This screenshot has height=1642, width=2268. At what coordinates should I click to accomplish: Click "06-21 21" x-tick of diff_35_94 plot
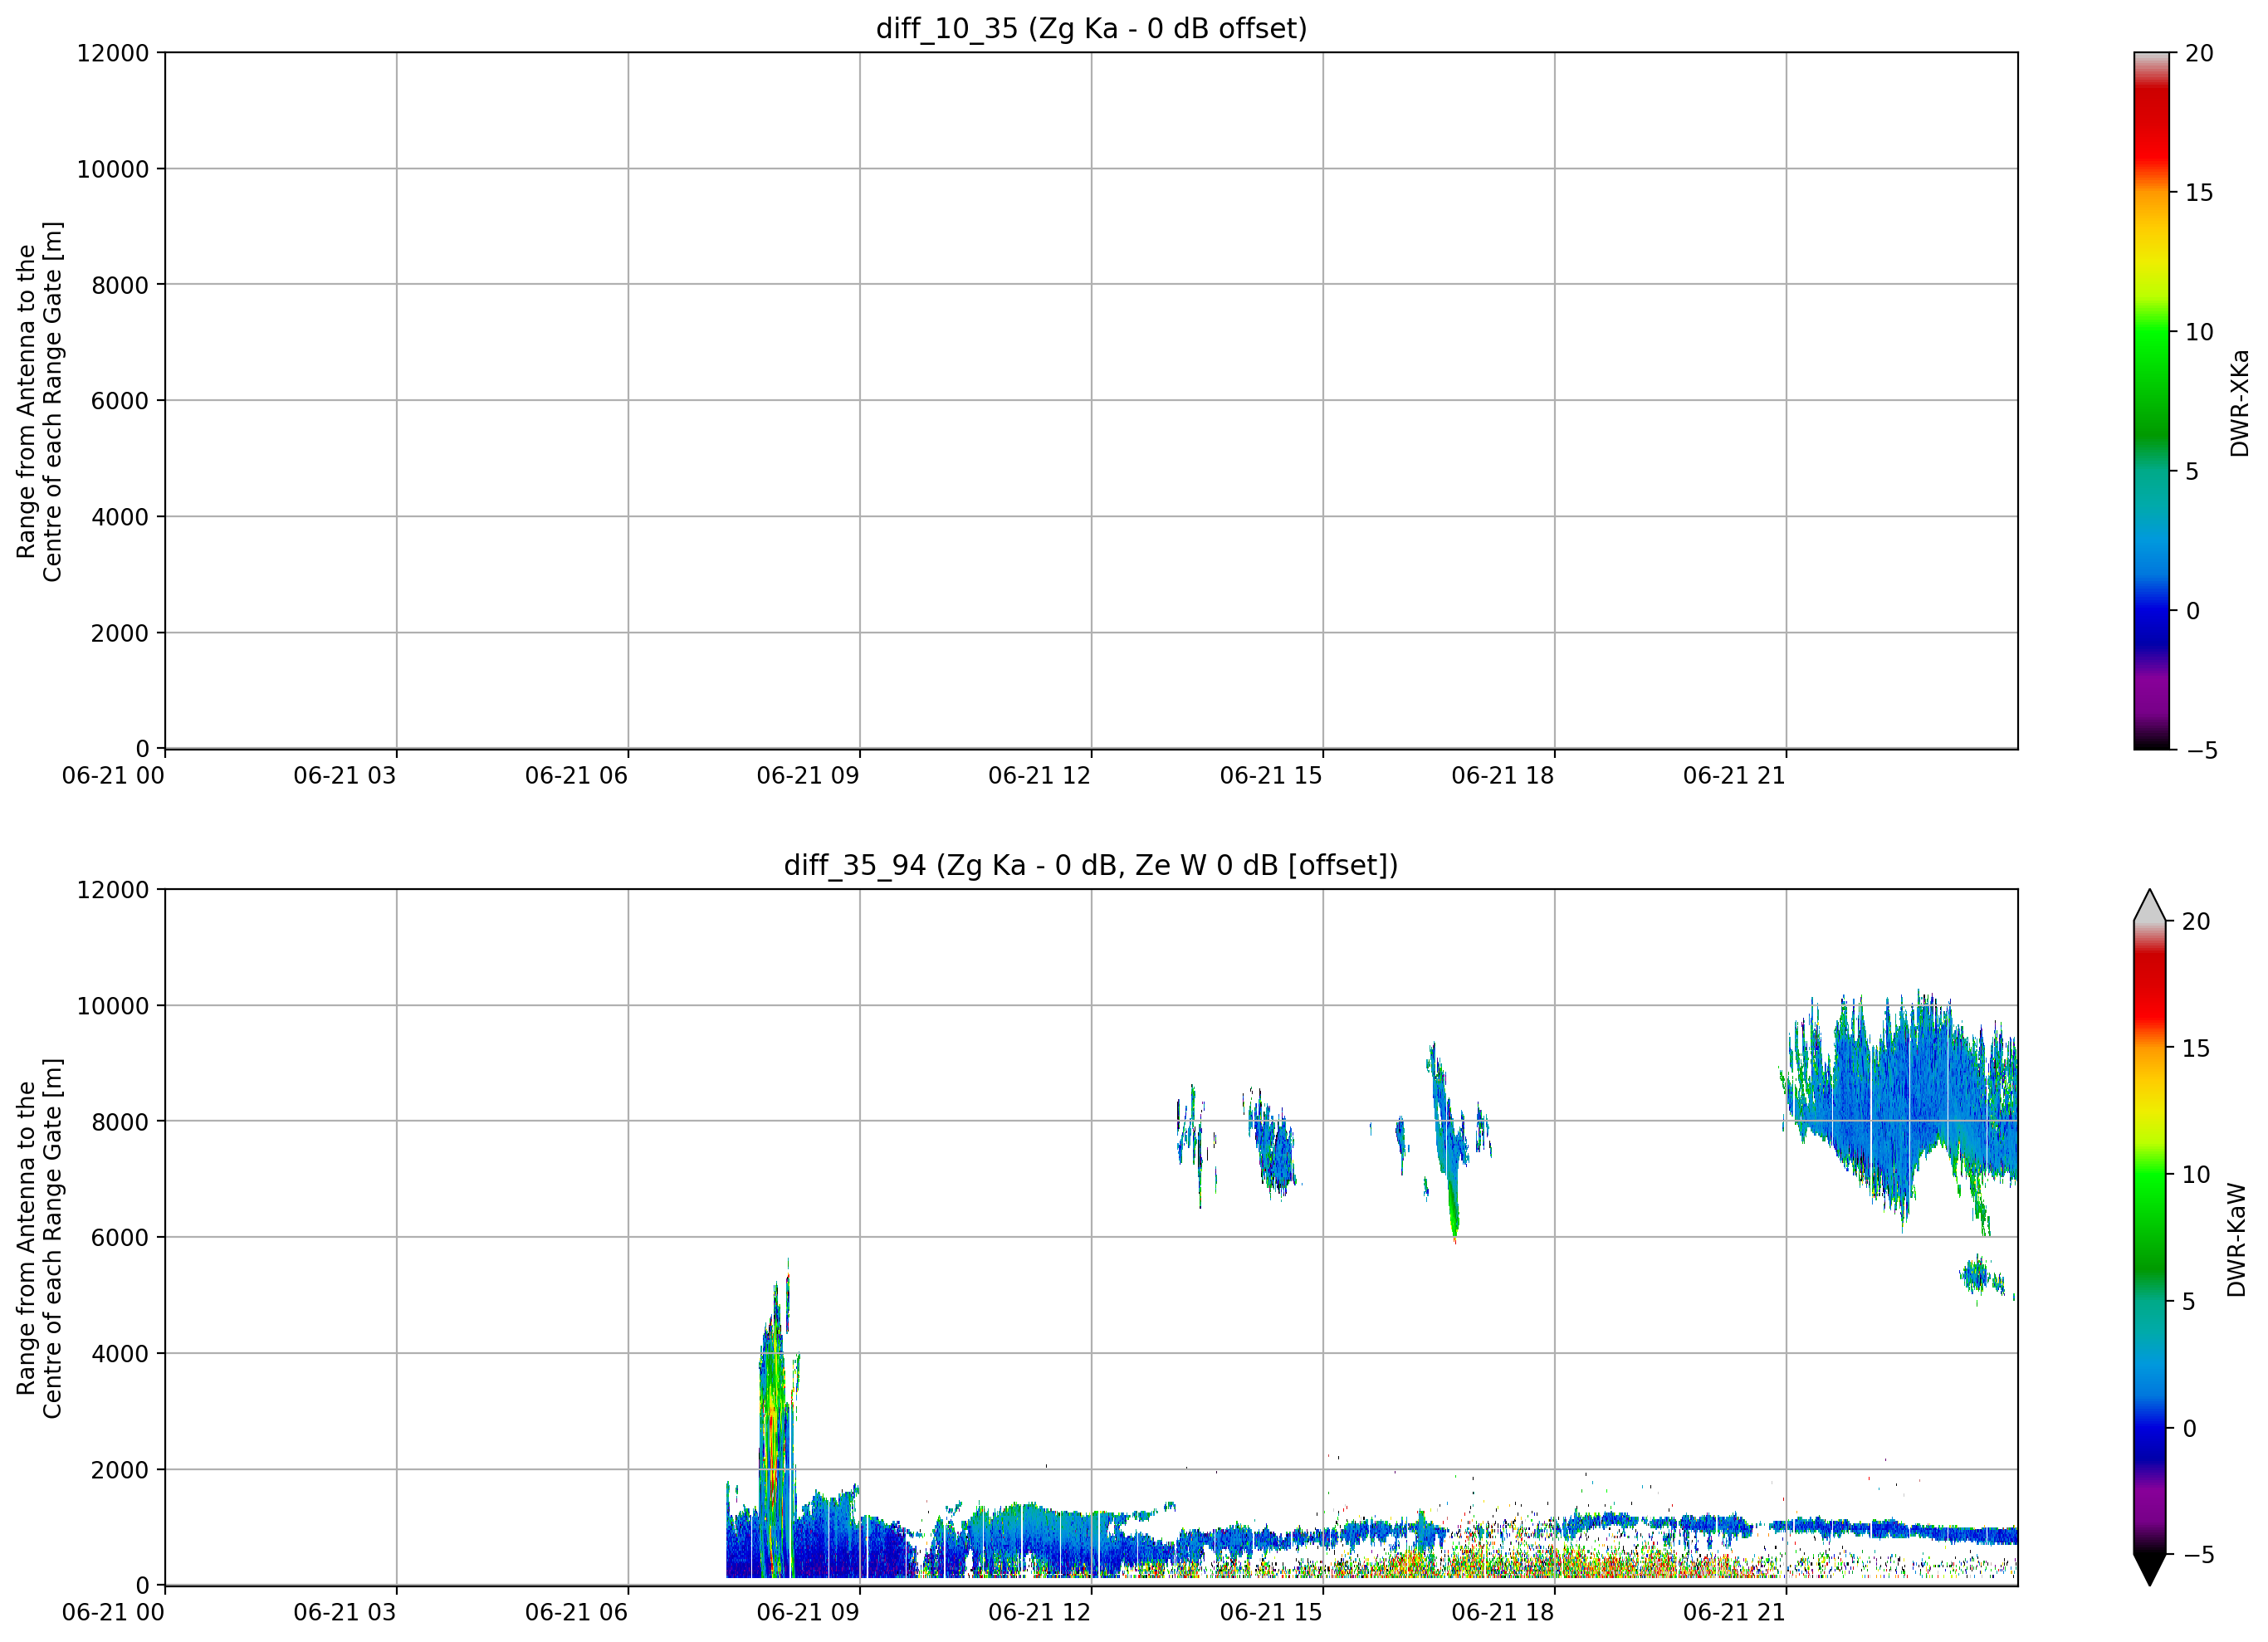pos(1735,1612)
